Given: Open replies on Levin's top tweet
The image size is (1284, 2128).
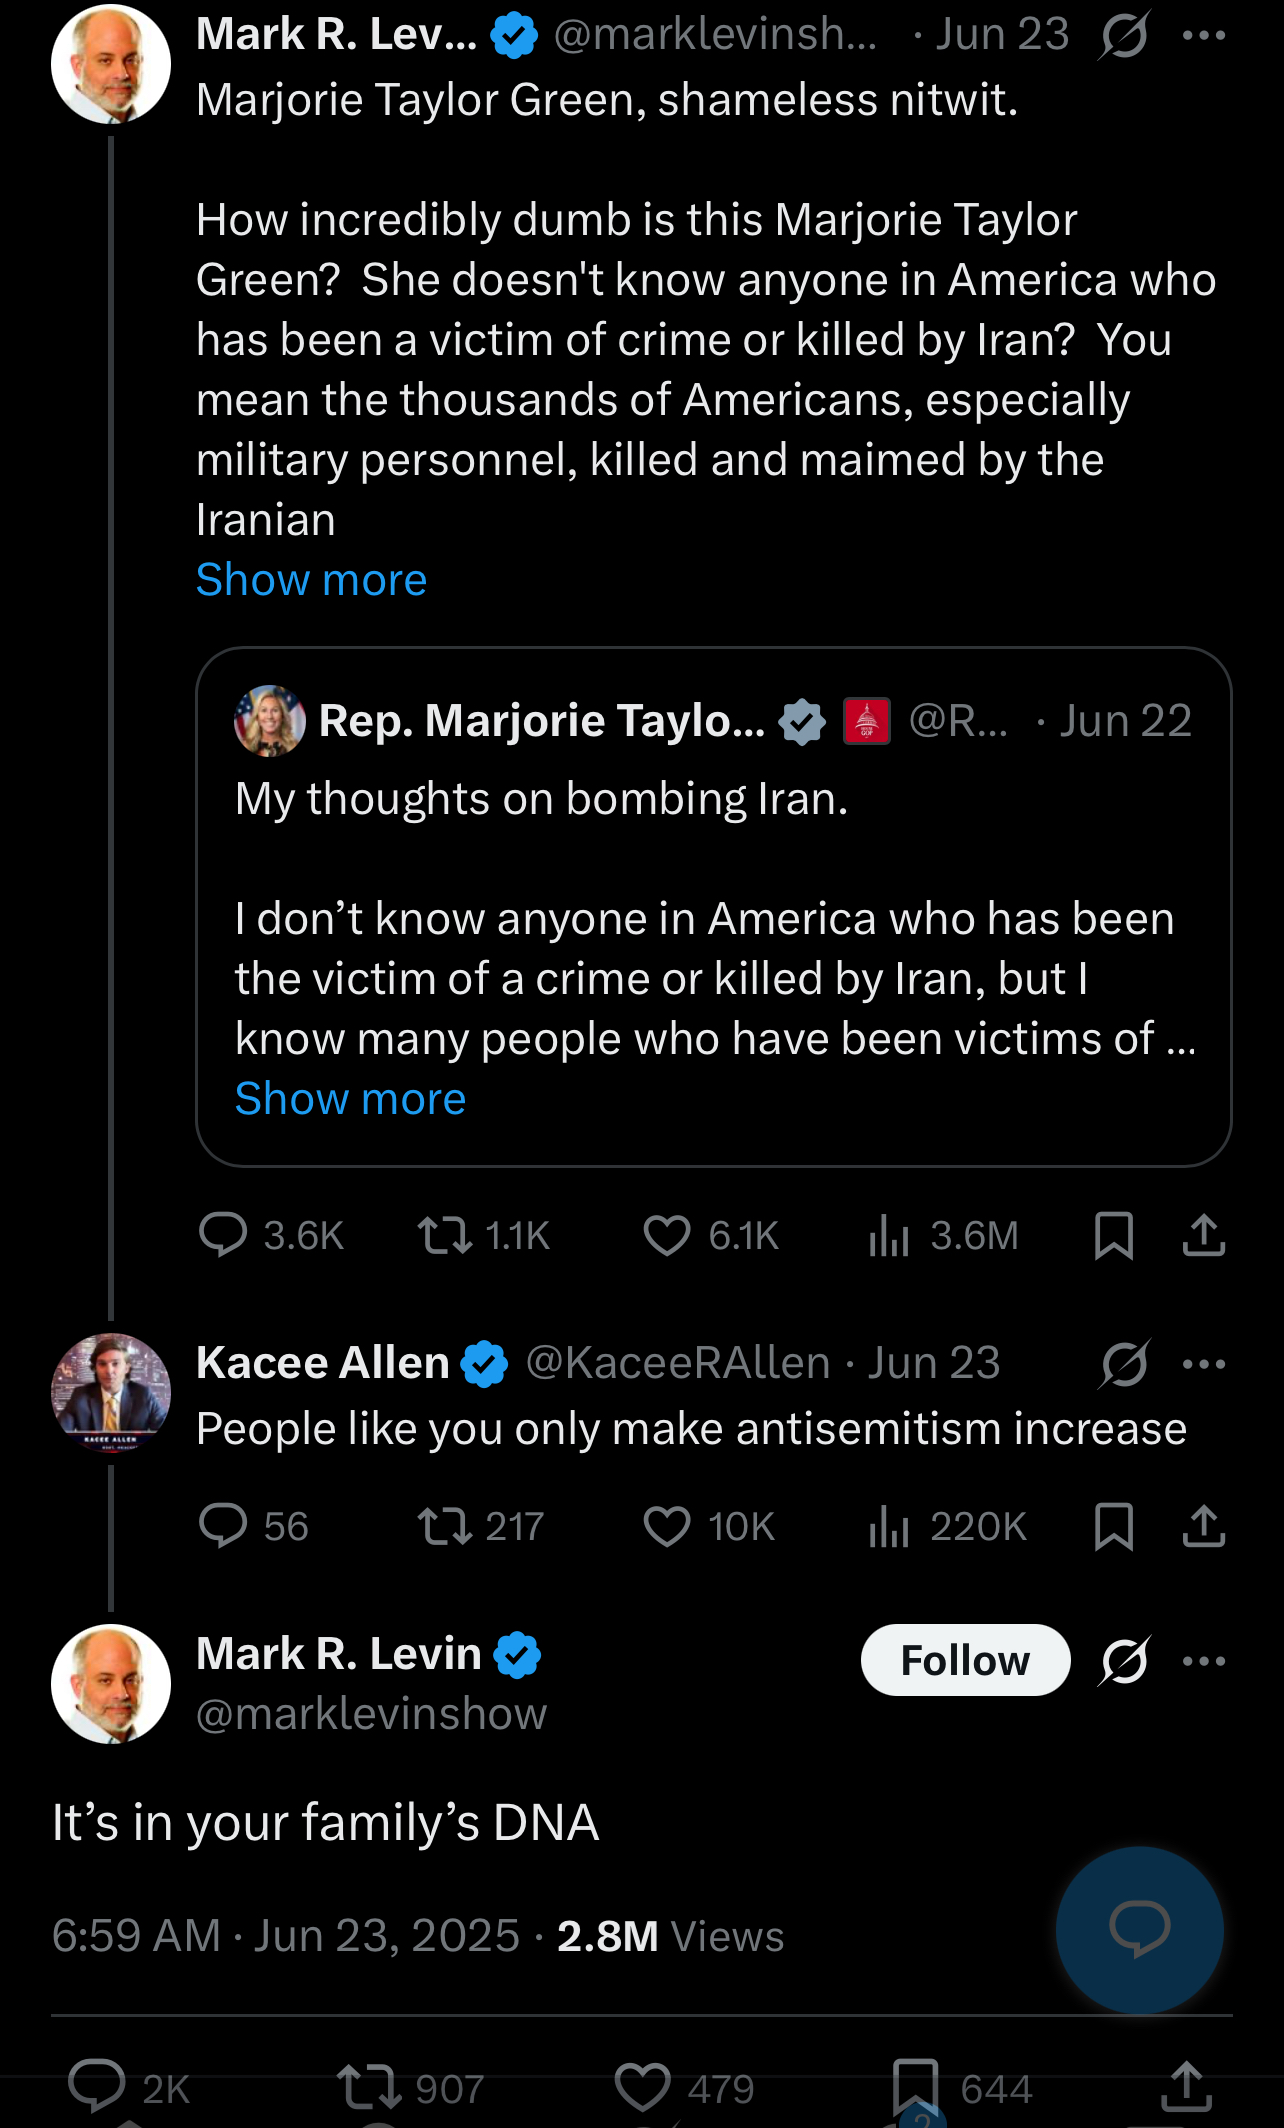Looking at the screenshot, I should [x=223, y=1235].
